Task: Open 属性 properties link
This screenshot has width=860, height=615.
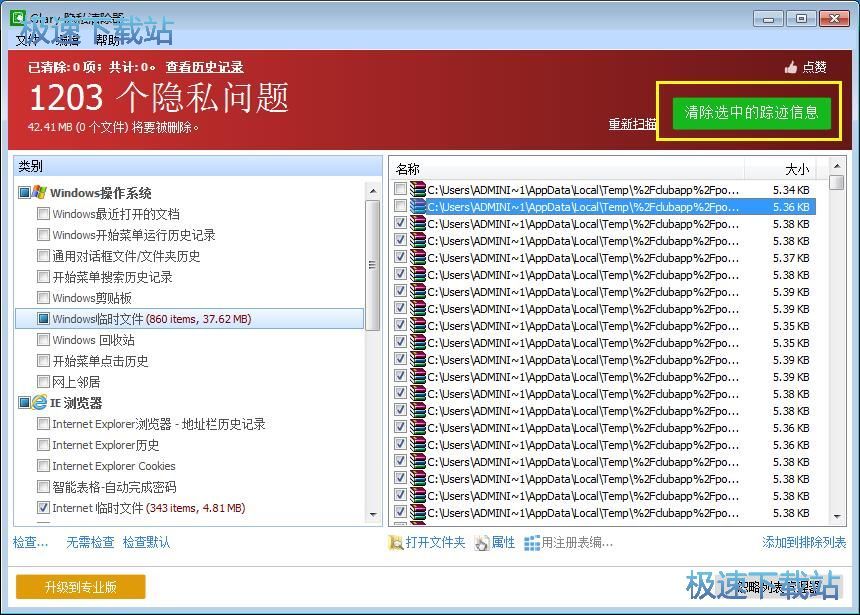Action: (x=503, y=543)
